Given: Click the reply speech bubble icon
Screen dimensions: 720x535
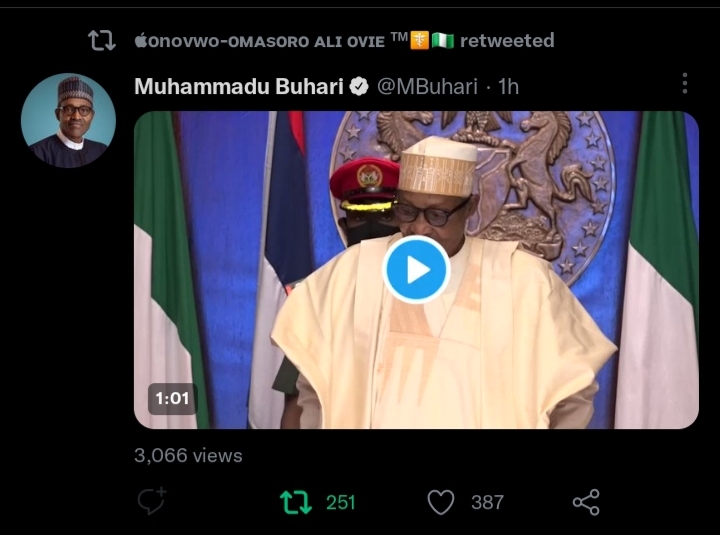Looking at the screenshot, I should tap(151, 502).
